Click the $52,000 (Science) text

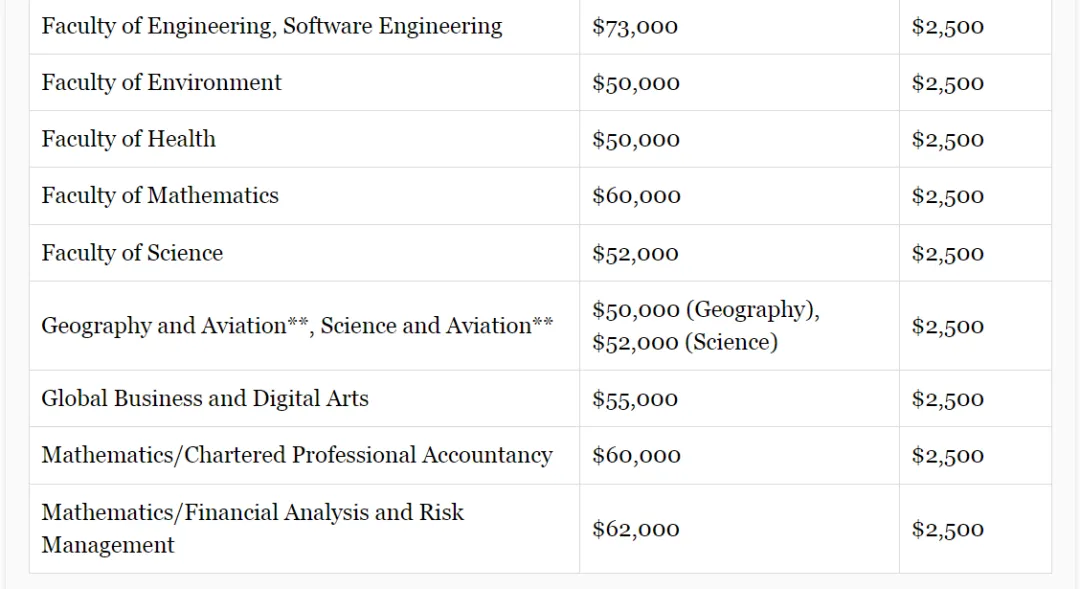[x=685, y=342]
